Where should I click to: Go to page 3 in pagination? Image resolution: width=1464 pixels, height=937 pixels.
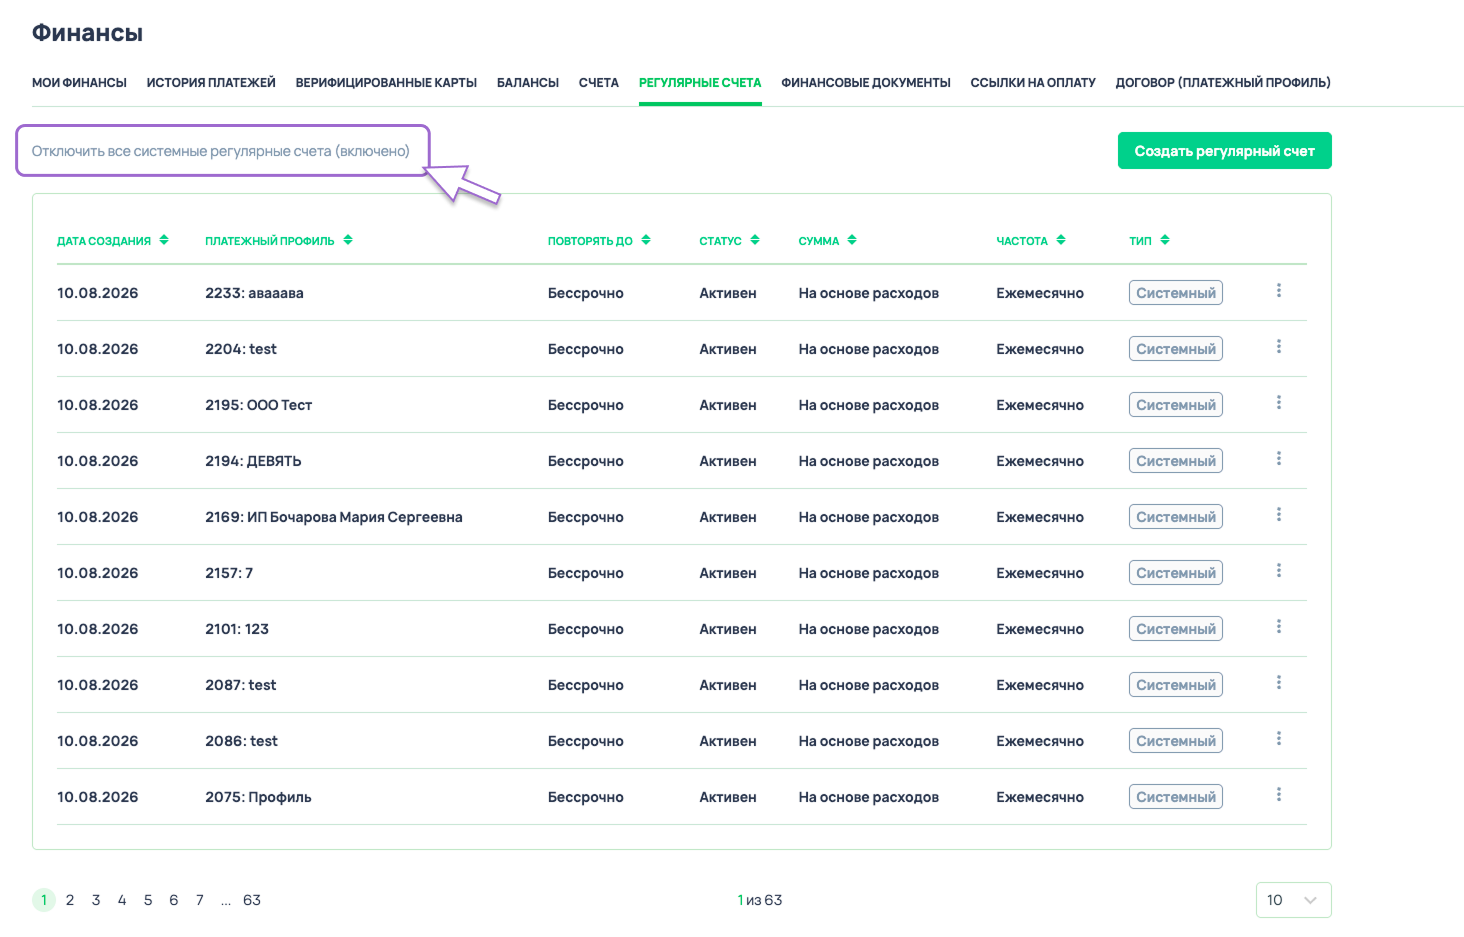[x=96, y=900]
